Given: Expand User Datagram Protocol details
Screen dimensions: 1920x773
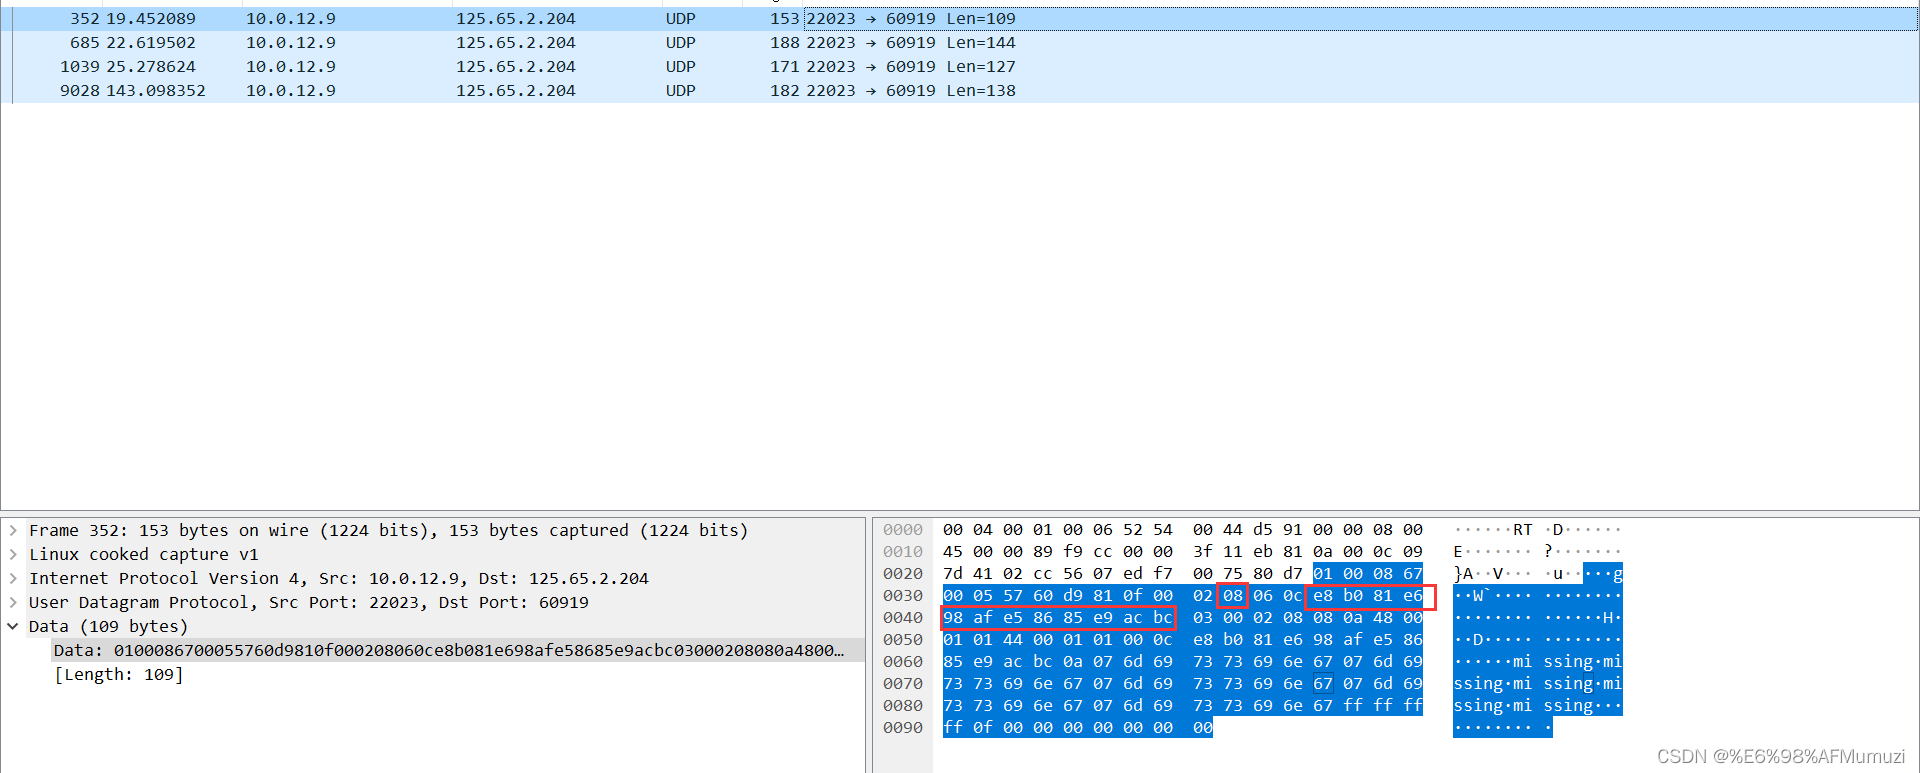Looking at the screenshot, I should pos(13,603).
